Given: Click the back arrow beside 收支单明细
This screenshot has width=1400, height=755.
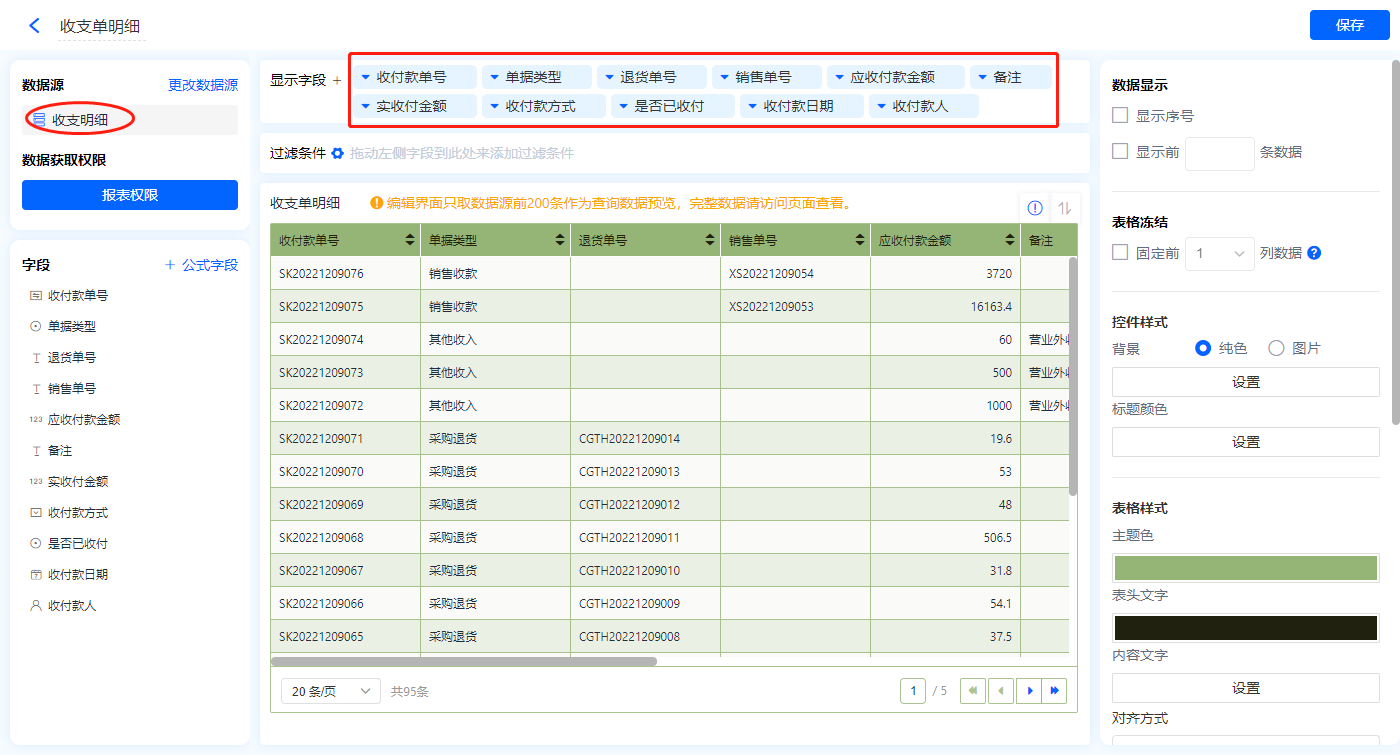Looking at the screenshot, I should (x=35, y=26).
